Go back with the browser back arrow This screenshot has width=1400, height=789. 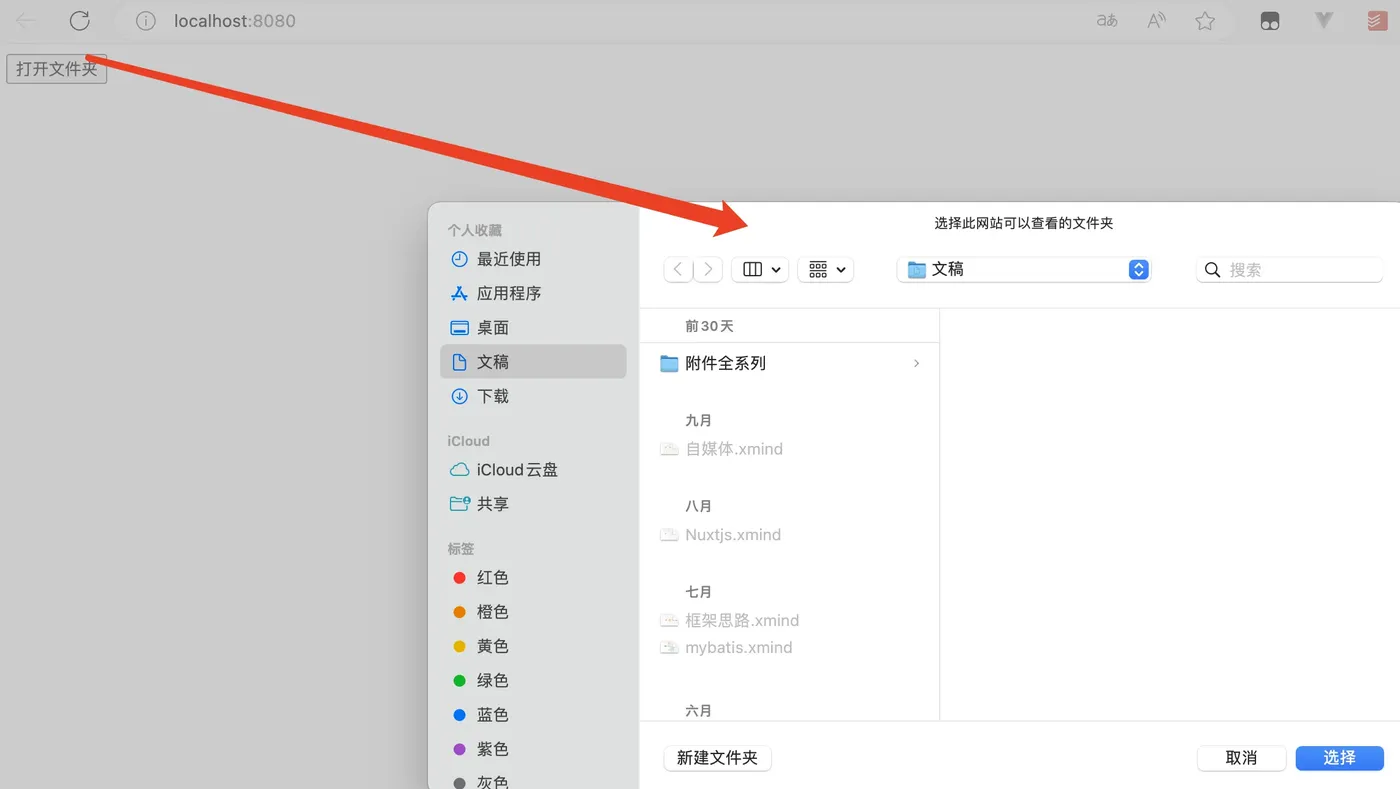point(26,20)
